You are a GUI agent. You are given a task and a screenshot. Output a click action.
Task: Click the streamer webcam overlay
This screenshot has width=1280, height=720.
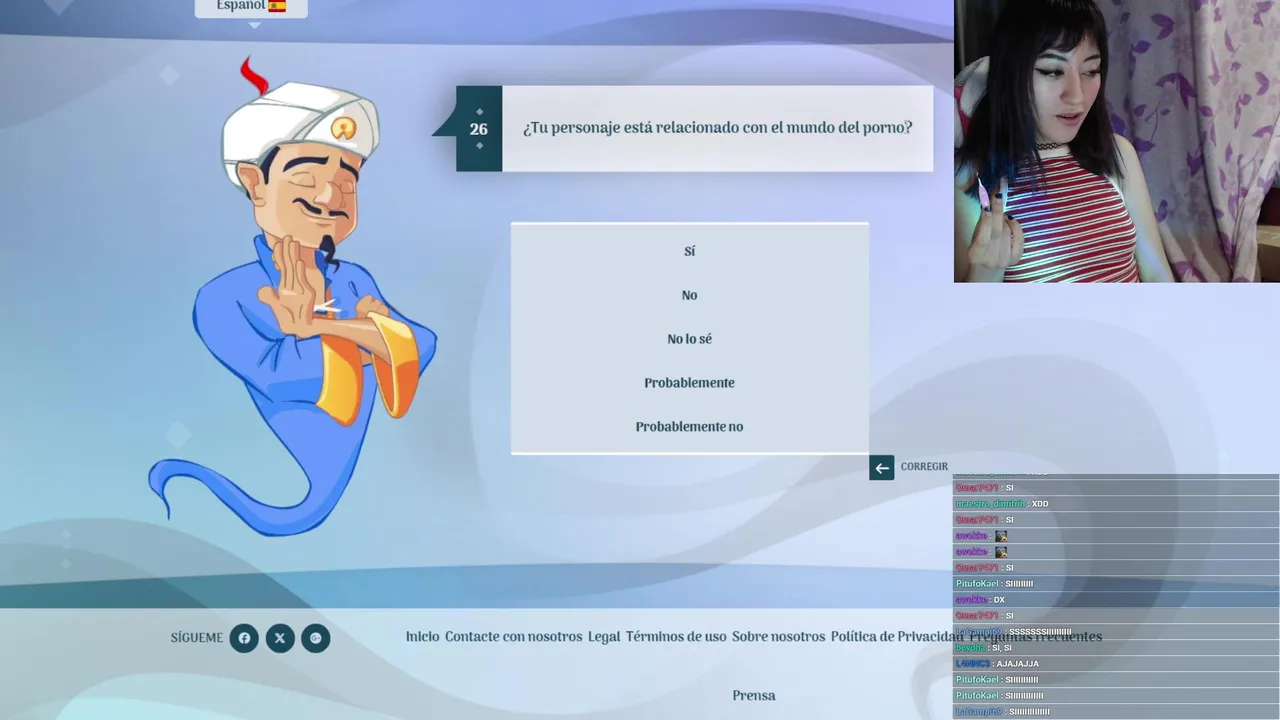click(x=1116, y=141)
